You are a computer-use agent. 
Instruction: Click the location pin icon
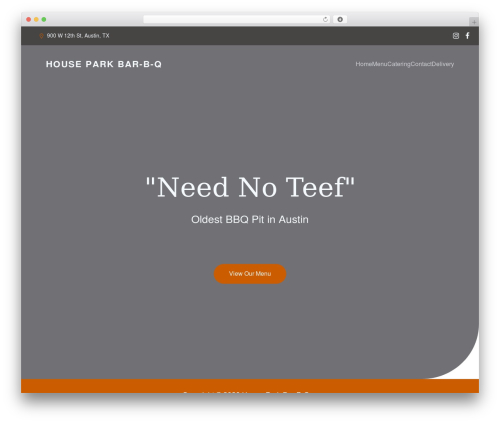[41, 36]
